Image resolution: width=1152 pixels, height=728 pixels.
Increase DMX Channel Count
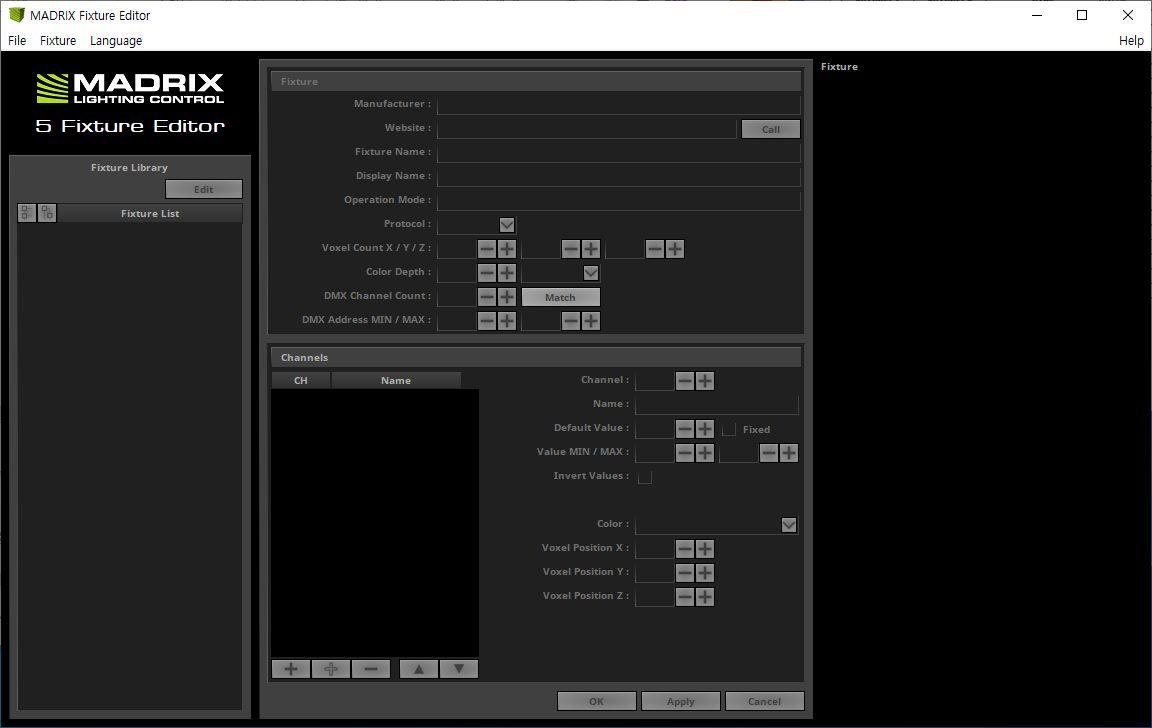(507, 297)
